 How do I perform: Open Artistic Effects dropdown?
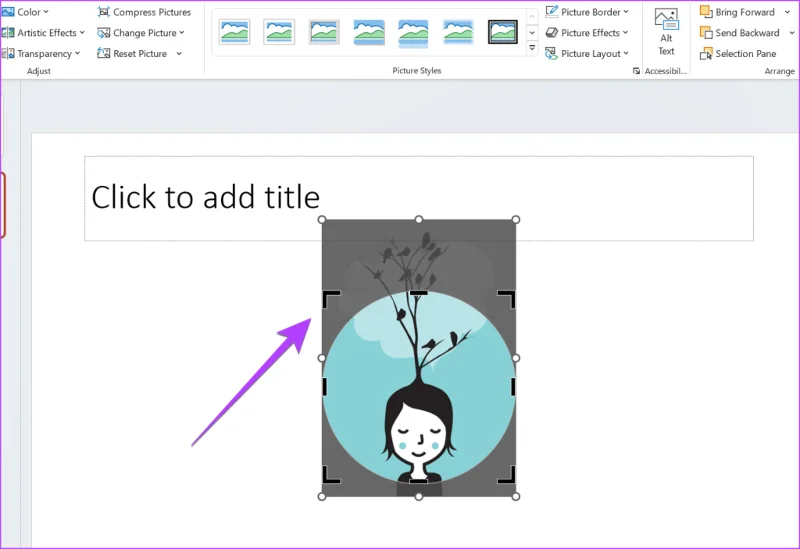(43, 33)
